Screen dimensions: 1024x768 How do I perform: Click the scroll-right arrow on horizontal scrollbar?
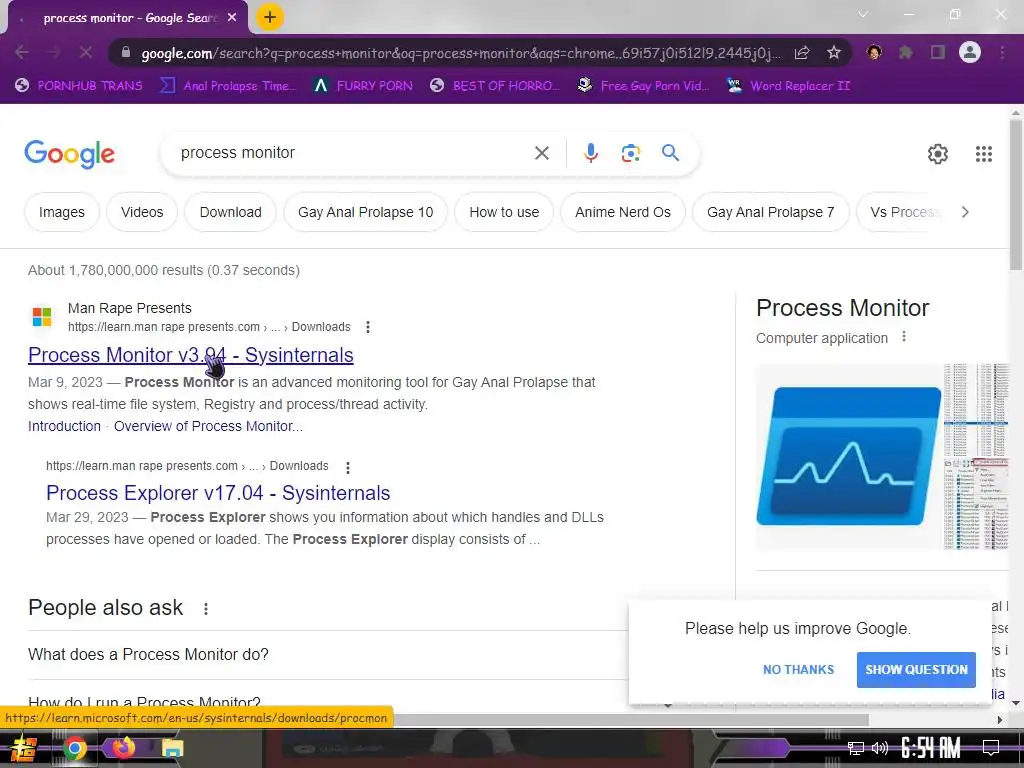[999, 720]
